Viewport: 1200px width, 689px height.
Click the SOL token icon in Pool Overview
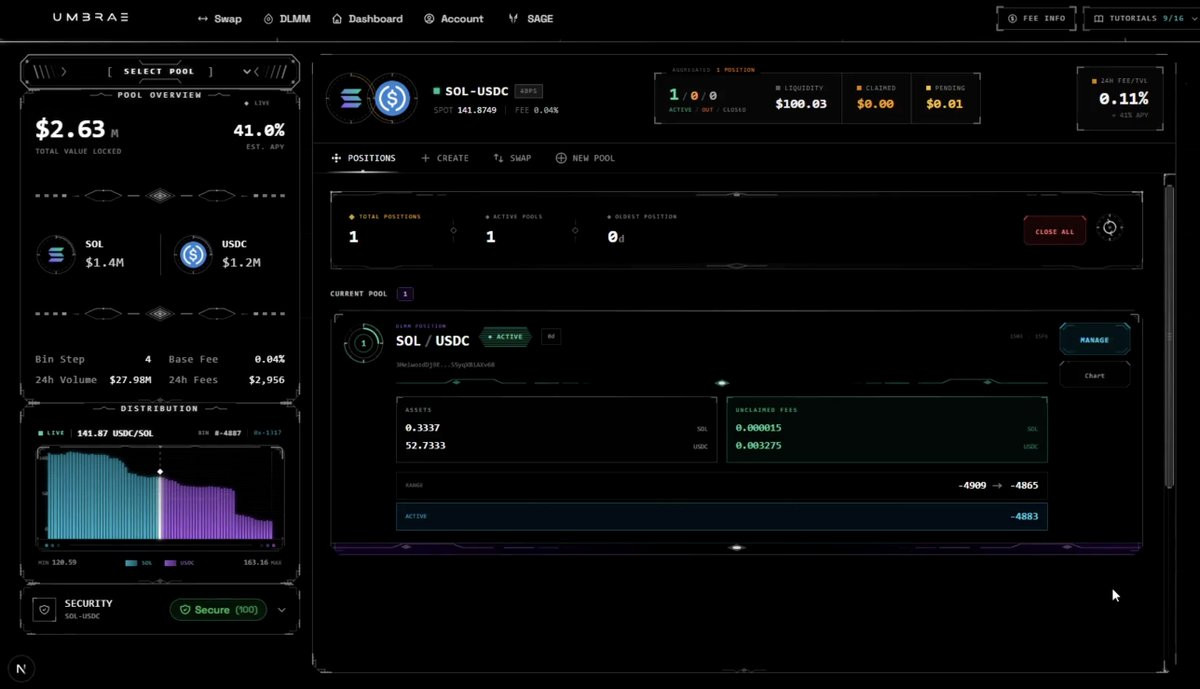click(55, 254)
